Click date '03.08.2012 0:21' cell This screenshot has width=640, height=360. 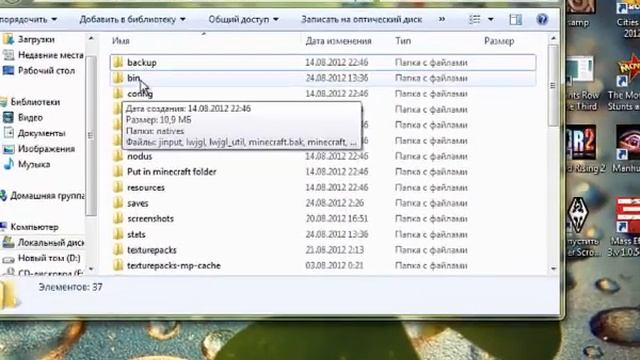pyautogui.click(x=334, y=265)
